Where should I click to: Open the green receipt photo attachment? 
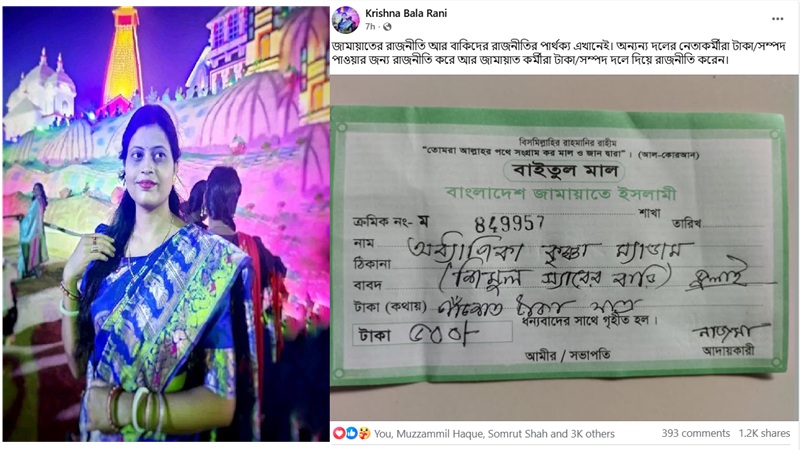click(x=564, y=248)
